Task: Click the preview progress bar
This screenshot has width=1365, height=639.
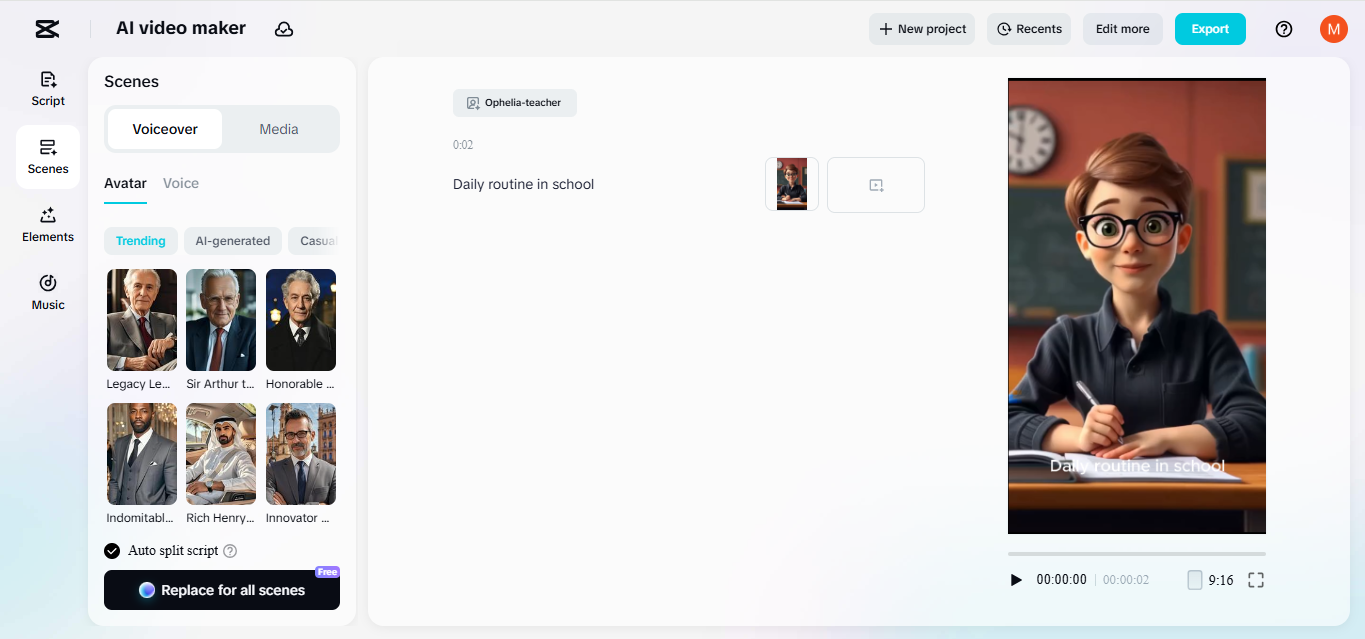Action: tap(1137, 552)
